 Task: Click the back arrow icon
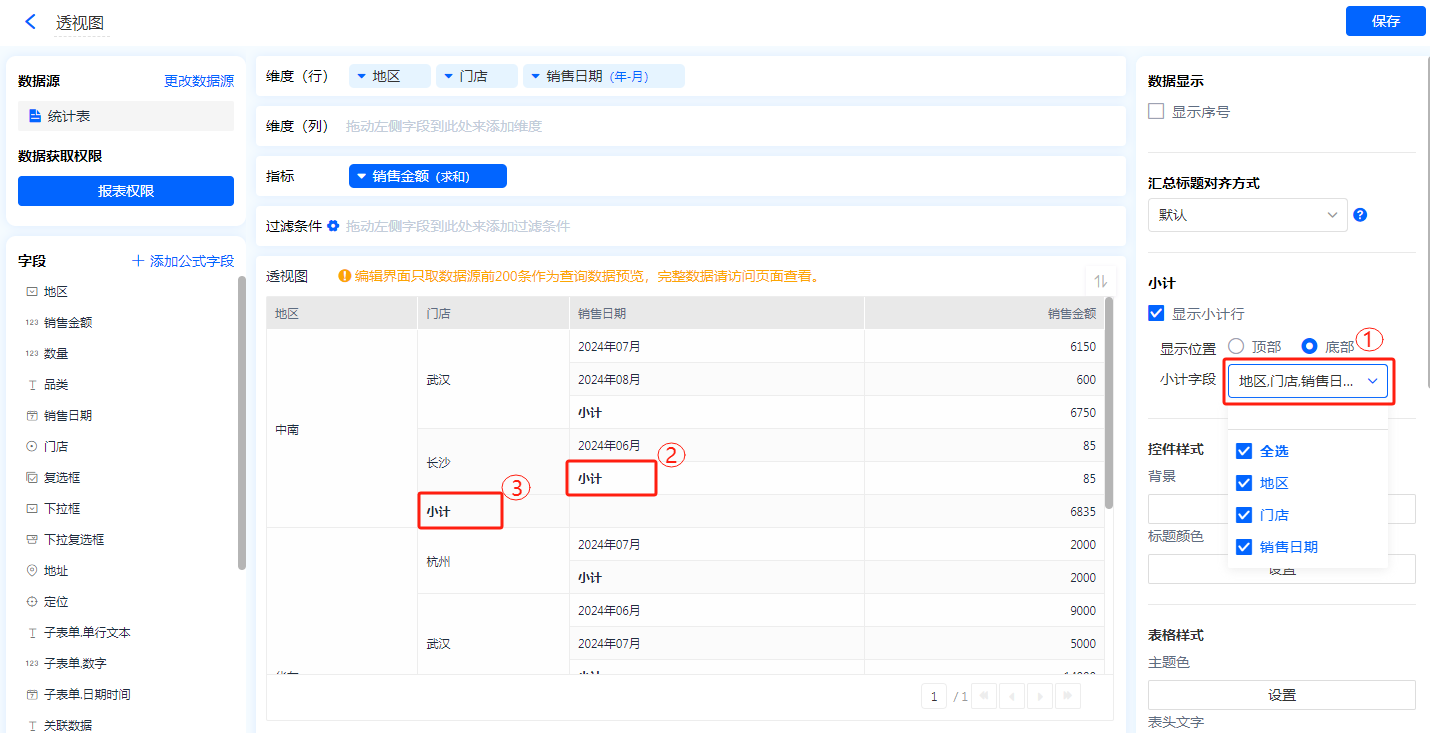(x=30, y=22)
